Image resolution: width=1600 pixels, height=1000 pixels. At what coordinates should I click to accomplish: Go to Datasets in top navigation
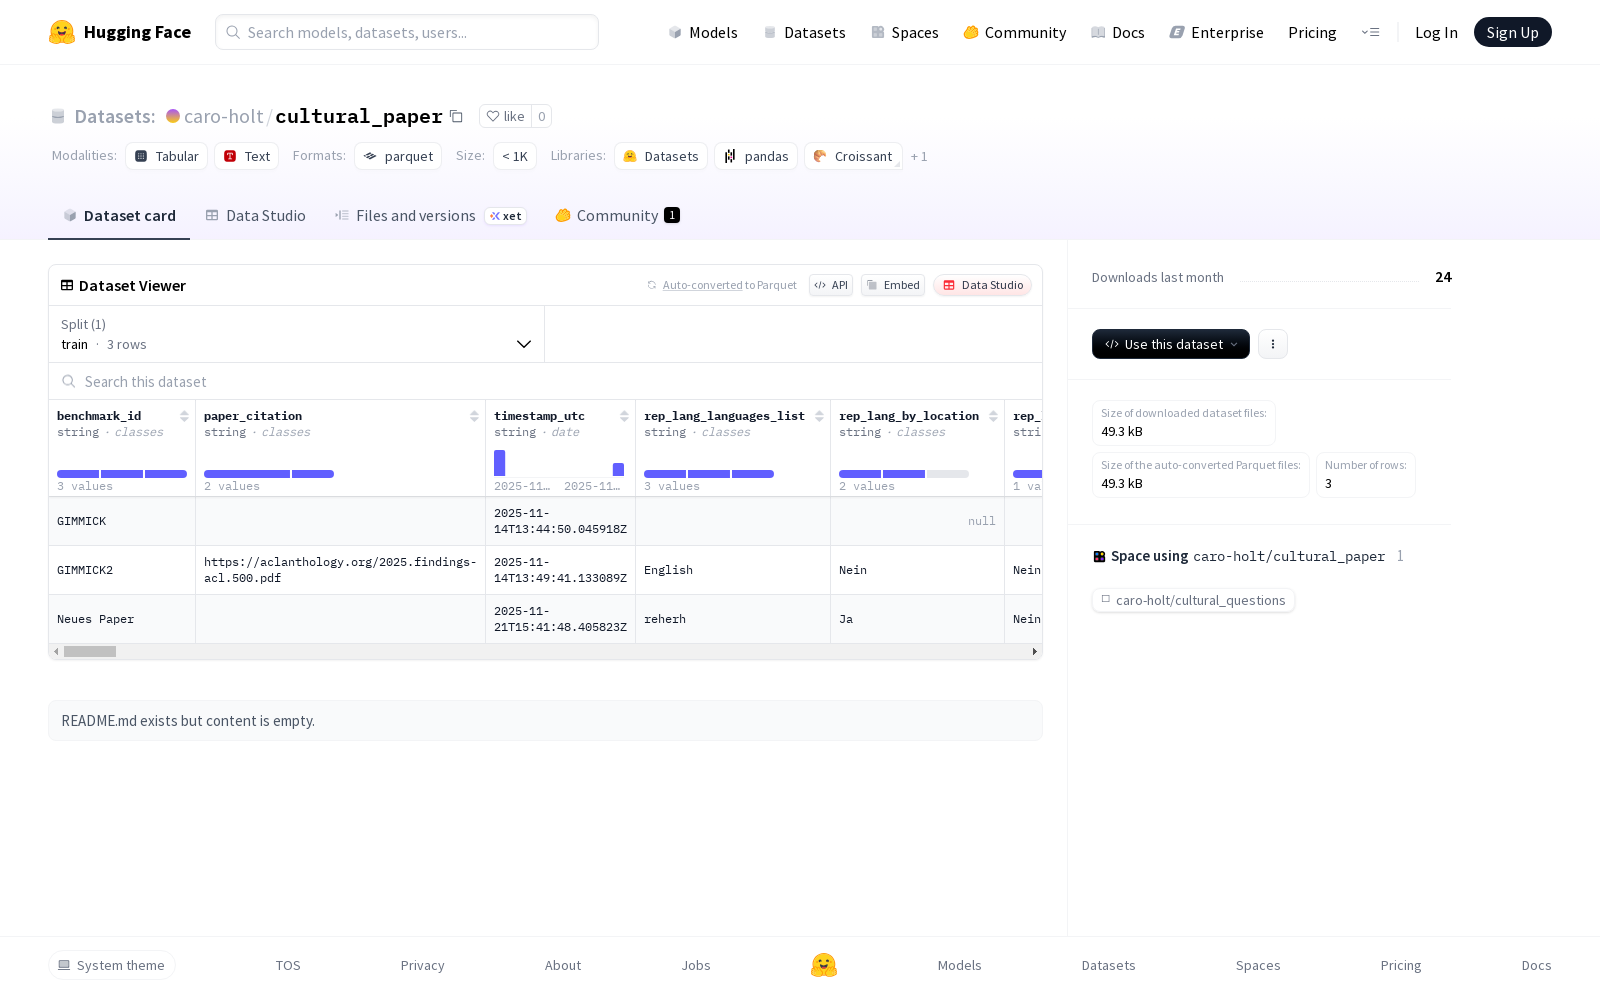pos(804,32)
